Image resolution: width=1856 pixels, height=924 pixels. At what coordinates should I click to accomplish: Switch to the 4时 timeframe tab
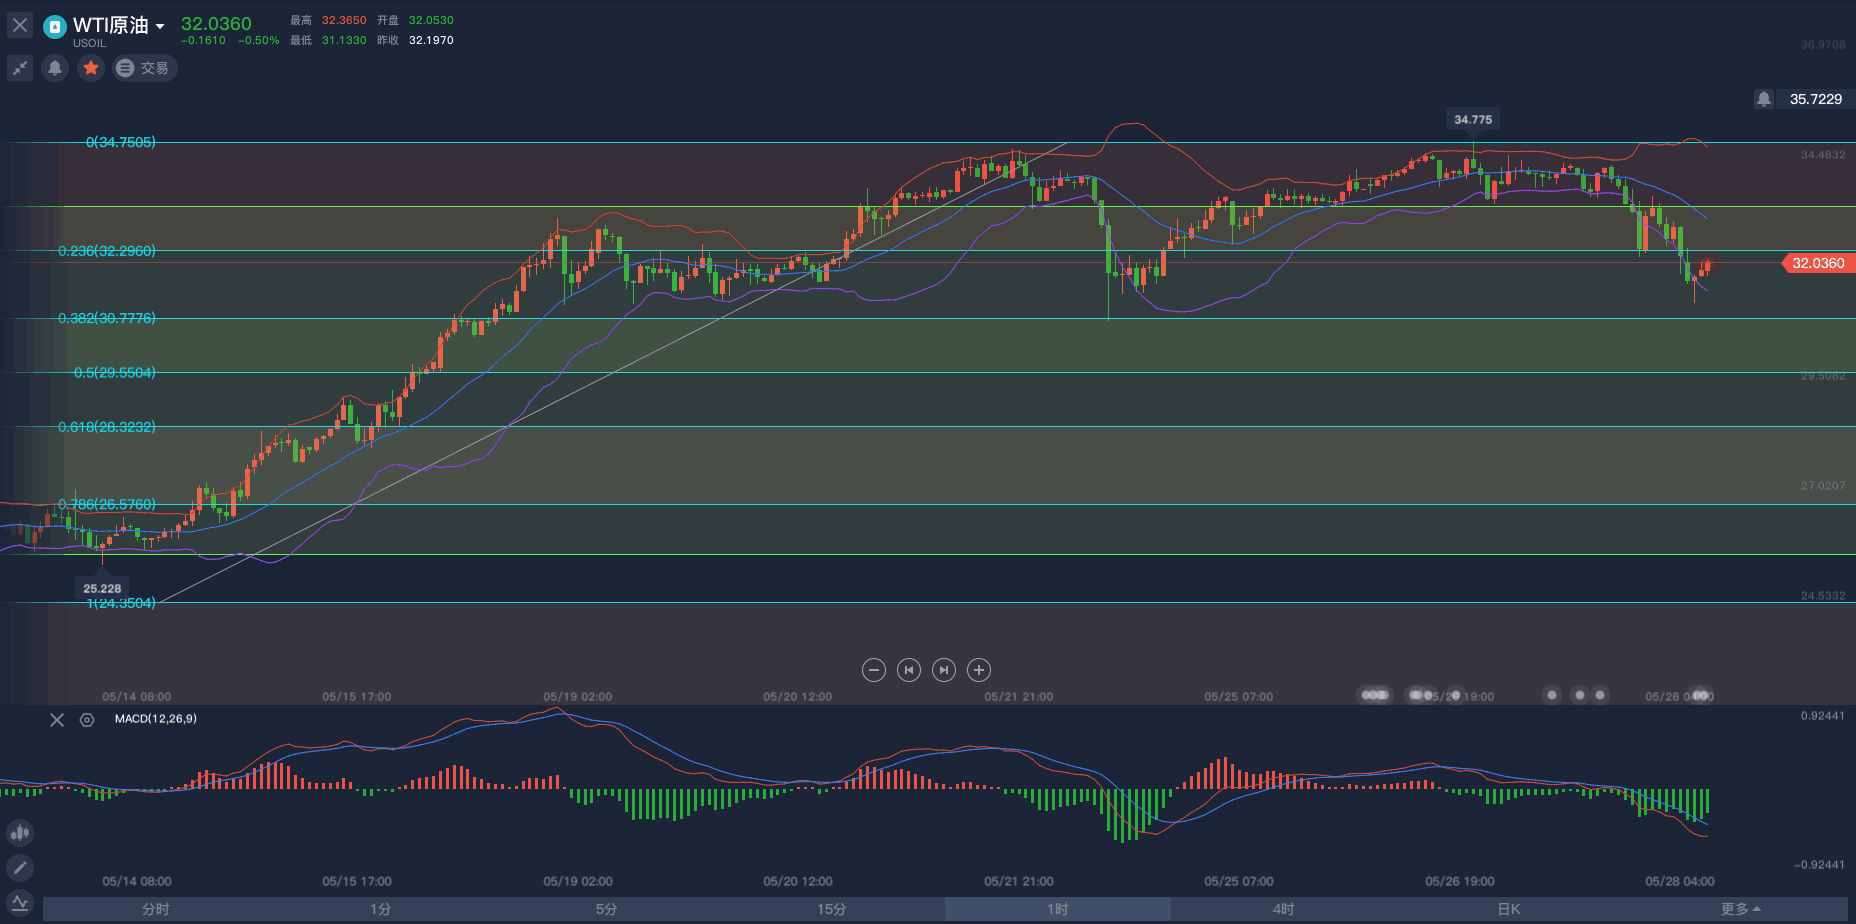pyautogui.click(x=1284, y=909)
